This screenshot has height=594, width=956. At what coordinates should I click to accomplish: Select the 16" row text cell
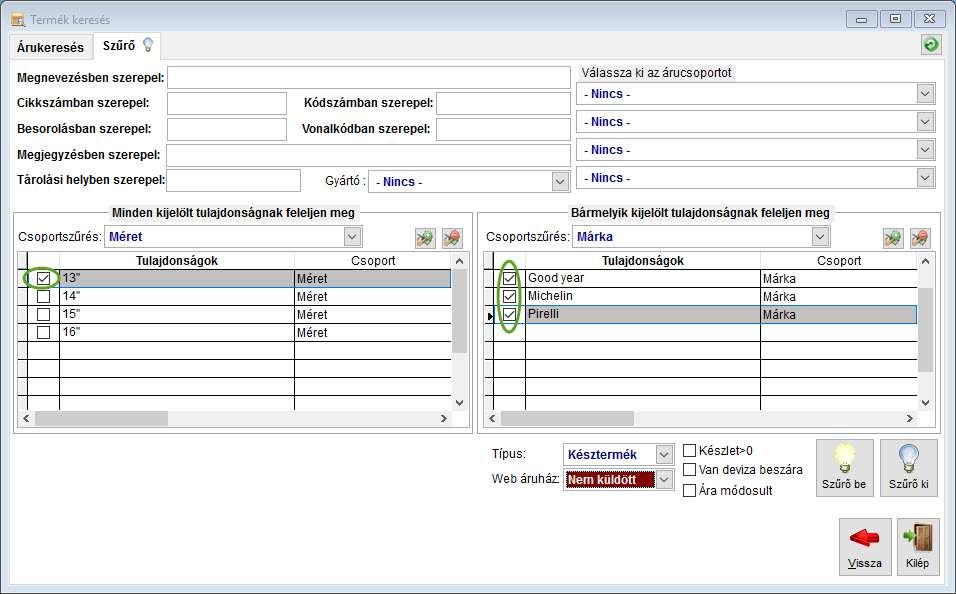click(x=177, y=332)
